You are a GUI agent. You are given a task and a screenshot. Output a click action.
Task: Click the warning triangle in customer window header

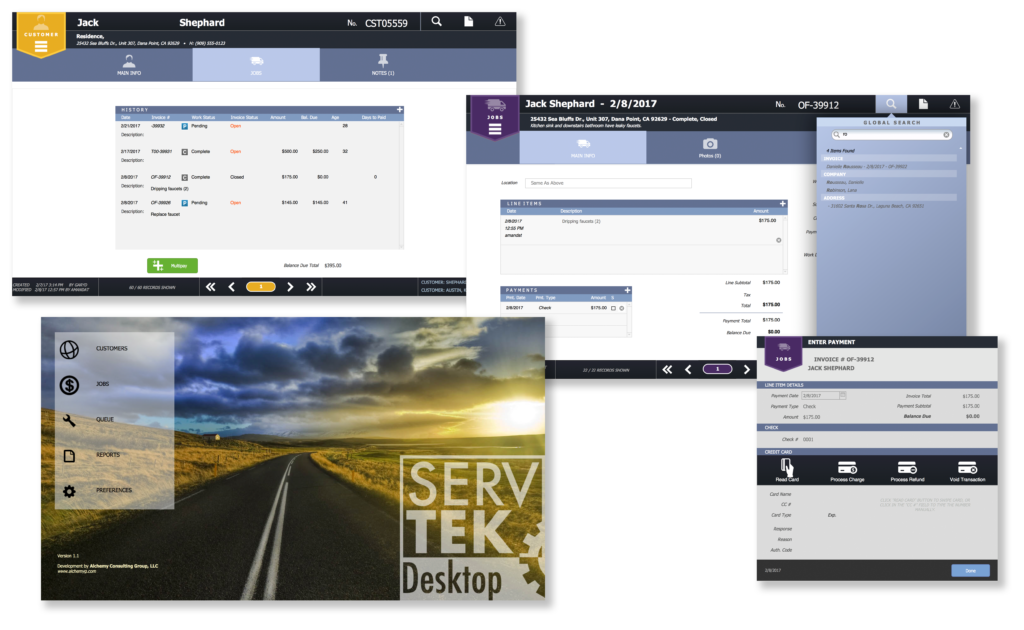[x=500, y=22]
